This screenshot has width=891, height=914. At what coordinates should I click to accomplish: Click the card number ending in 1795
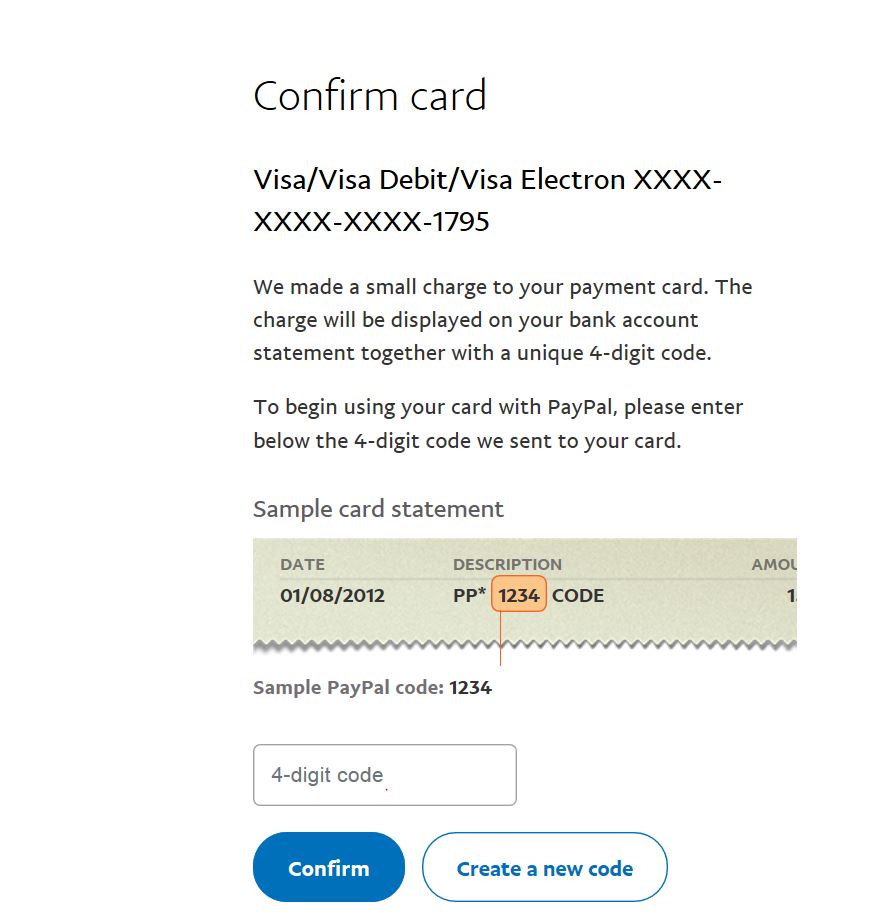tap(371, 221)
